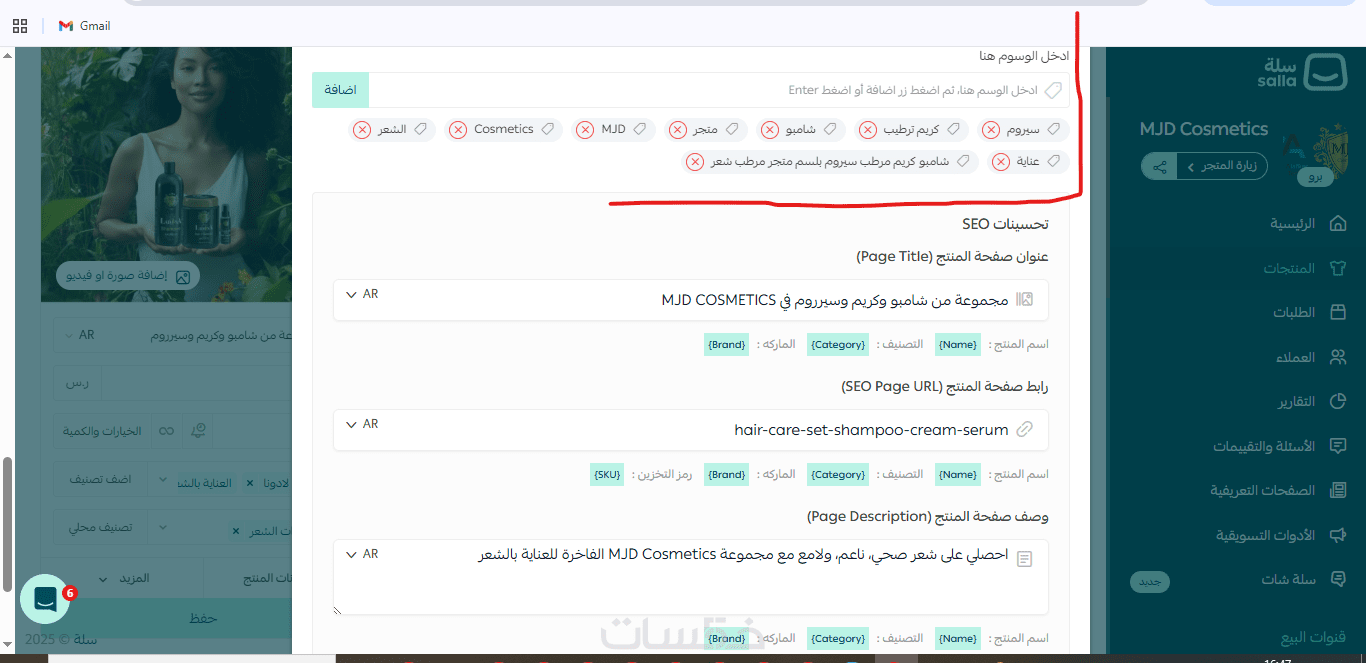Image resolution: width=1366 pixels, height=663 pixels.
Task: Click the tag icon inside tags input
Action: point(1053,90)
